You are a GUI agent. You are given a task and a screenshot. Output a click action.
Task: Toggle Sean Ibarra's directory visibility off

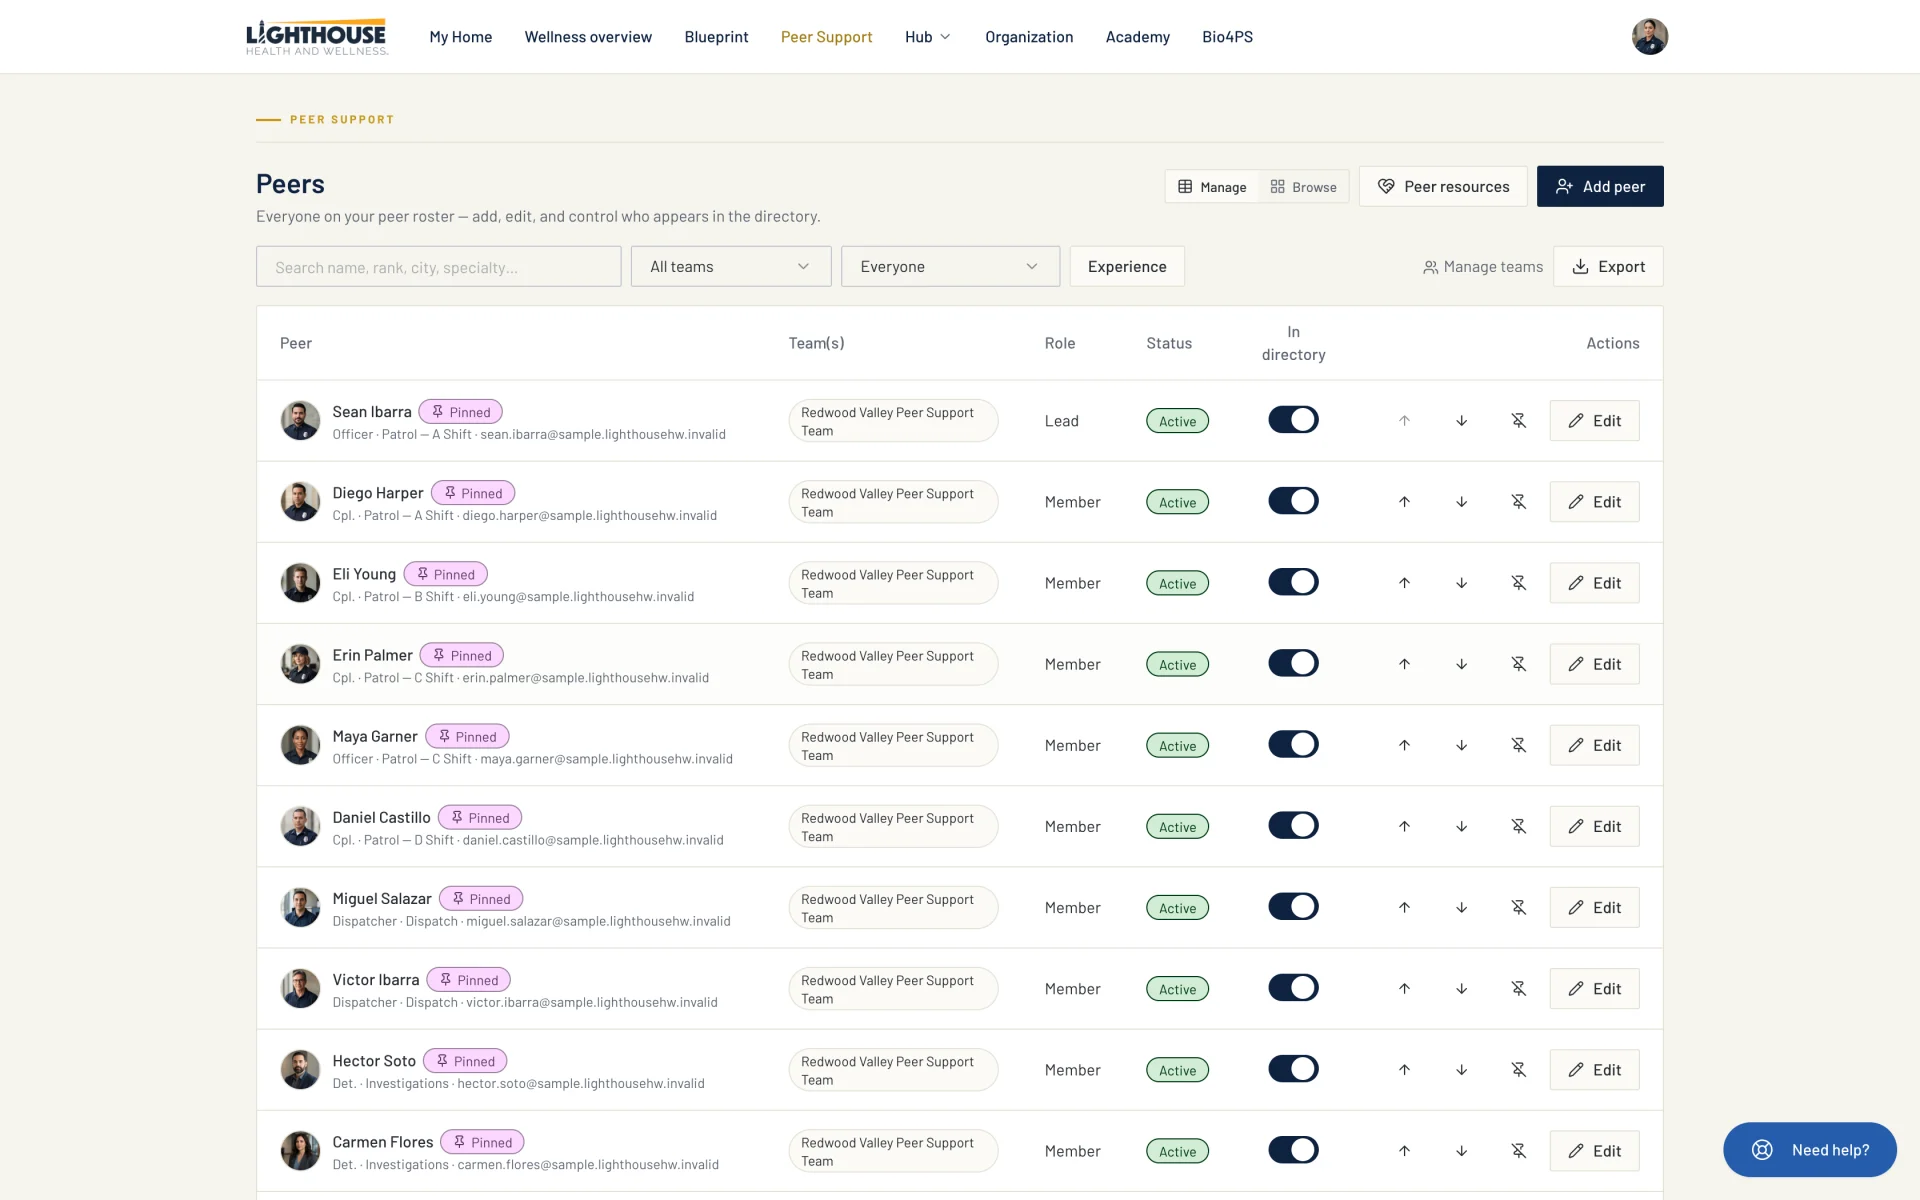(1293, 420)
